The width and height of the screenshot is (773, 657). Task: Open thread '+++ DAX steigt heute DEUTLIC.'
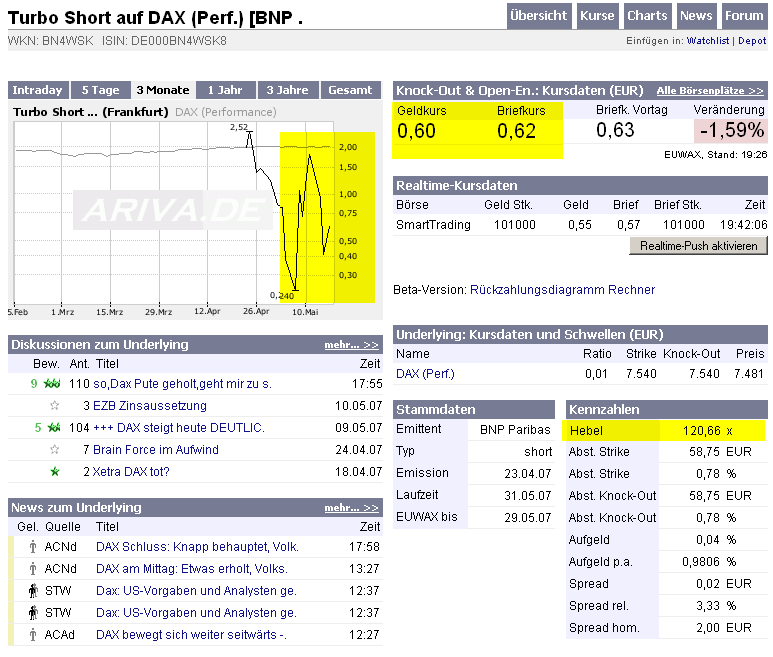[x=179, y=428]
